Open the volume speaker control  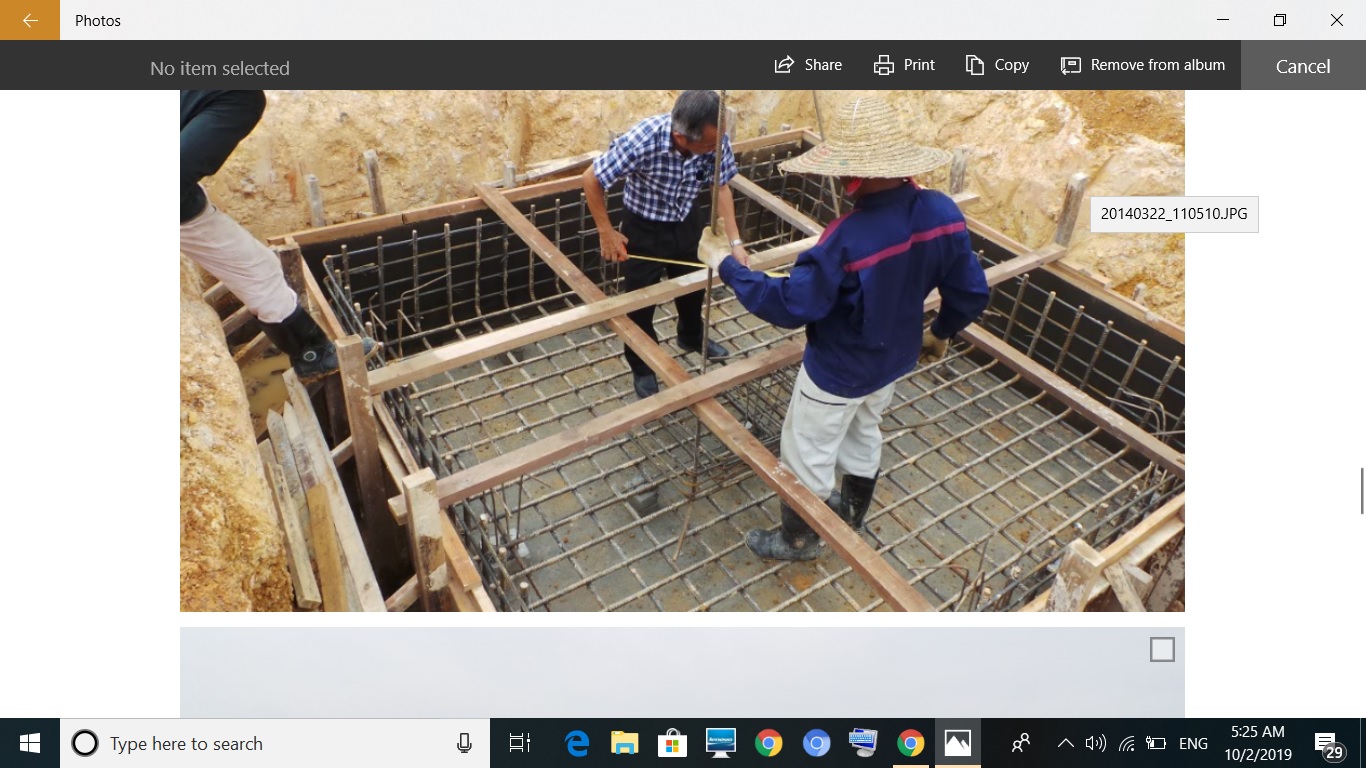pyautogui.click(x=1096, y=743)
